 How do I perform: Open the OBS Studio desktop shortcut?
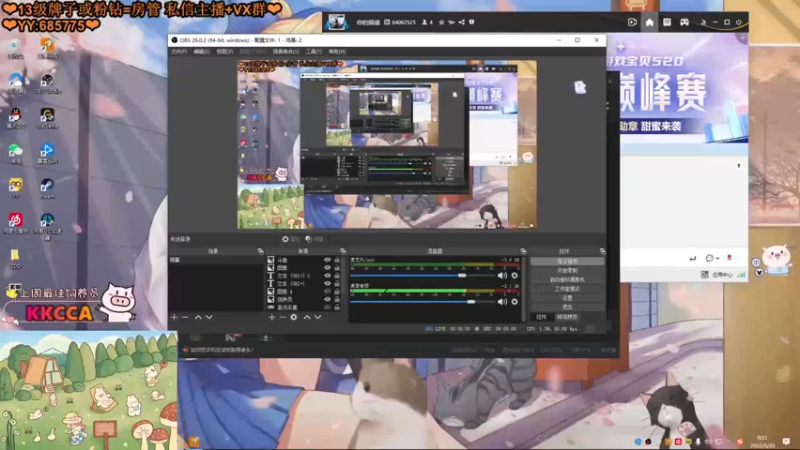pos(47,84)
